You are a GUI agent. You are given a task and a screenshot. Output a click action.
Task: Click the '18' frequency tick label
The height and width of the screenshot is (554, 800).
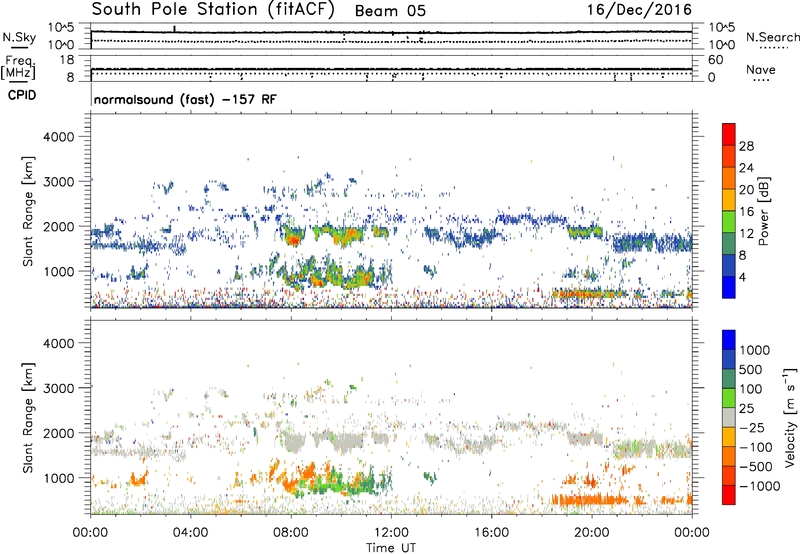point(67,60)
